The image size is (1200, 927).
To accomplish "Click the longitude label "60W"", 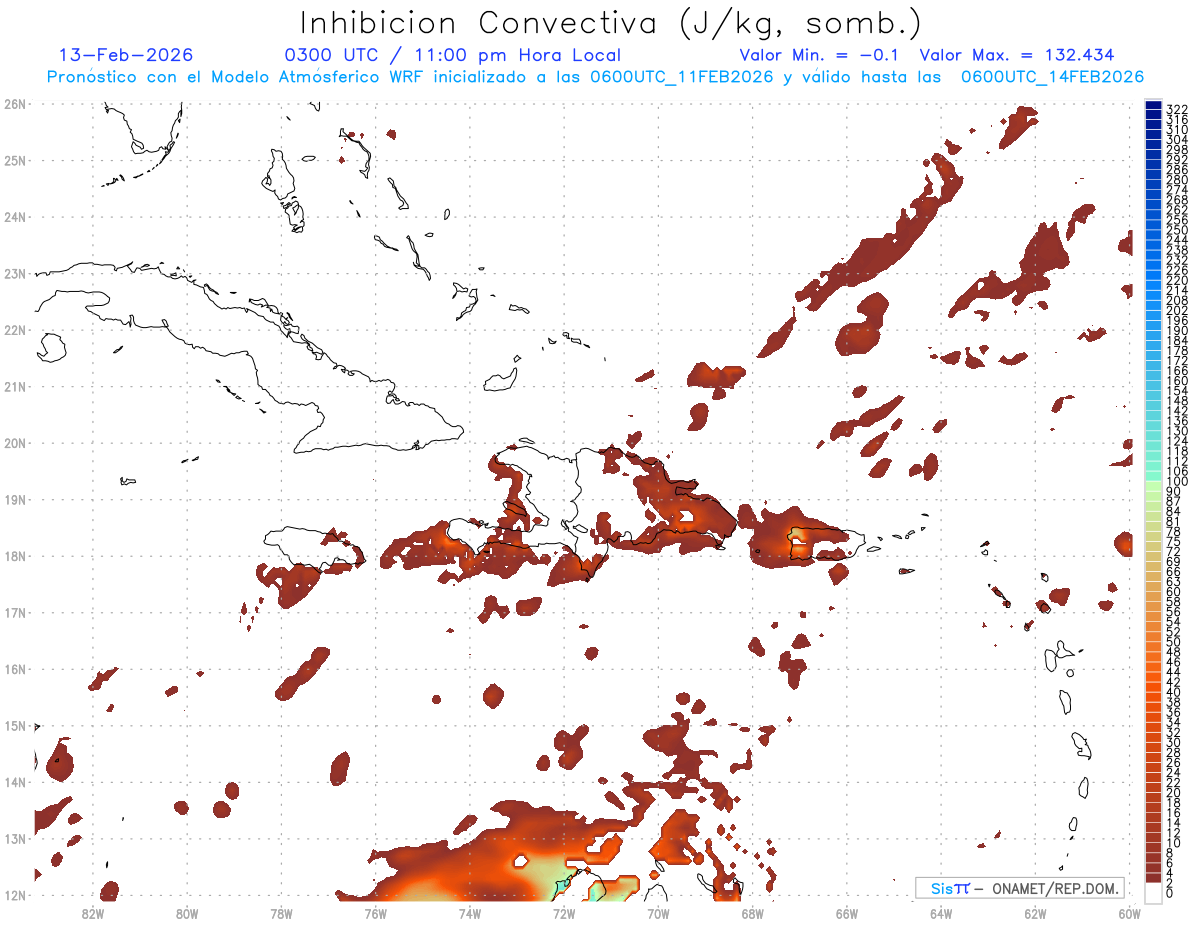I will (1130, 913).
